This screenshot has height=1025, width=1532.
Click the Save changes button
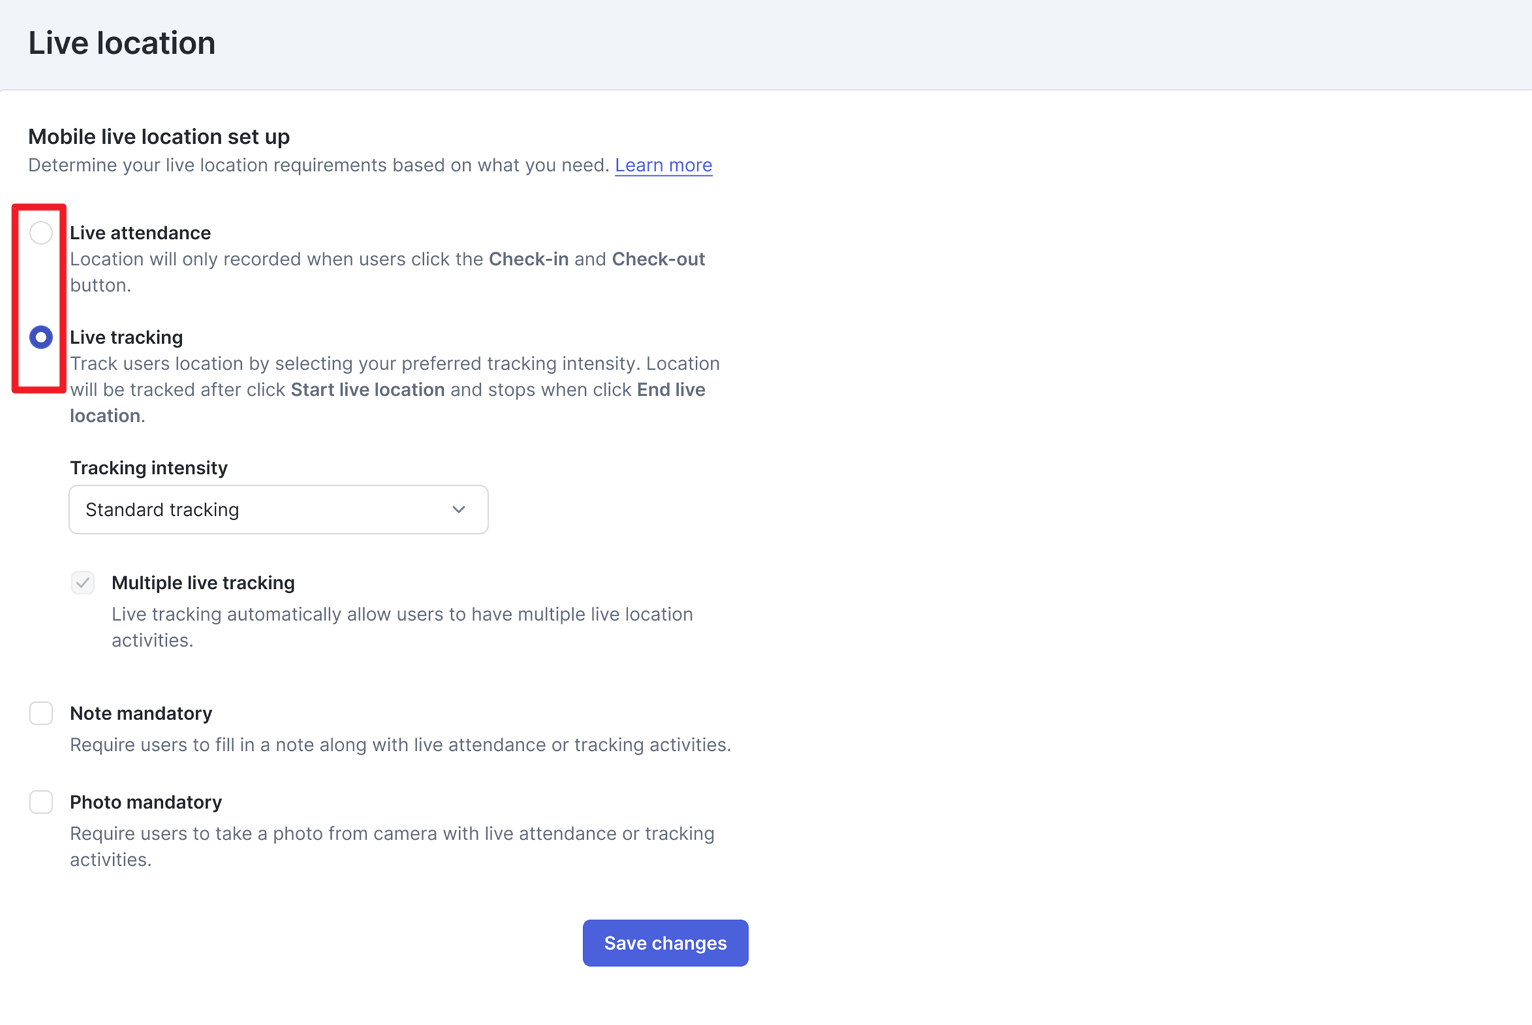tap(665, 943)
